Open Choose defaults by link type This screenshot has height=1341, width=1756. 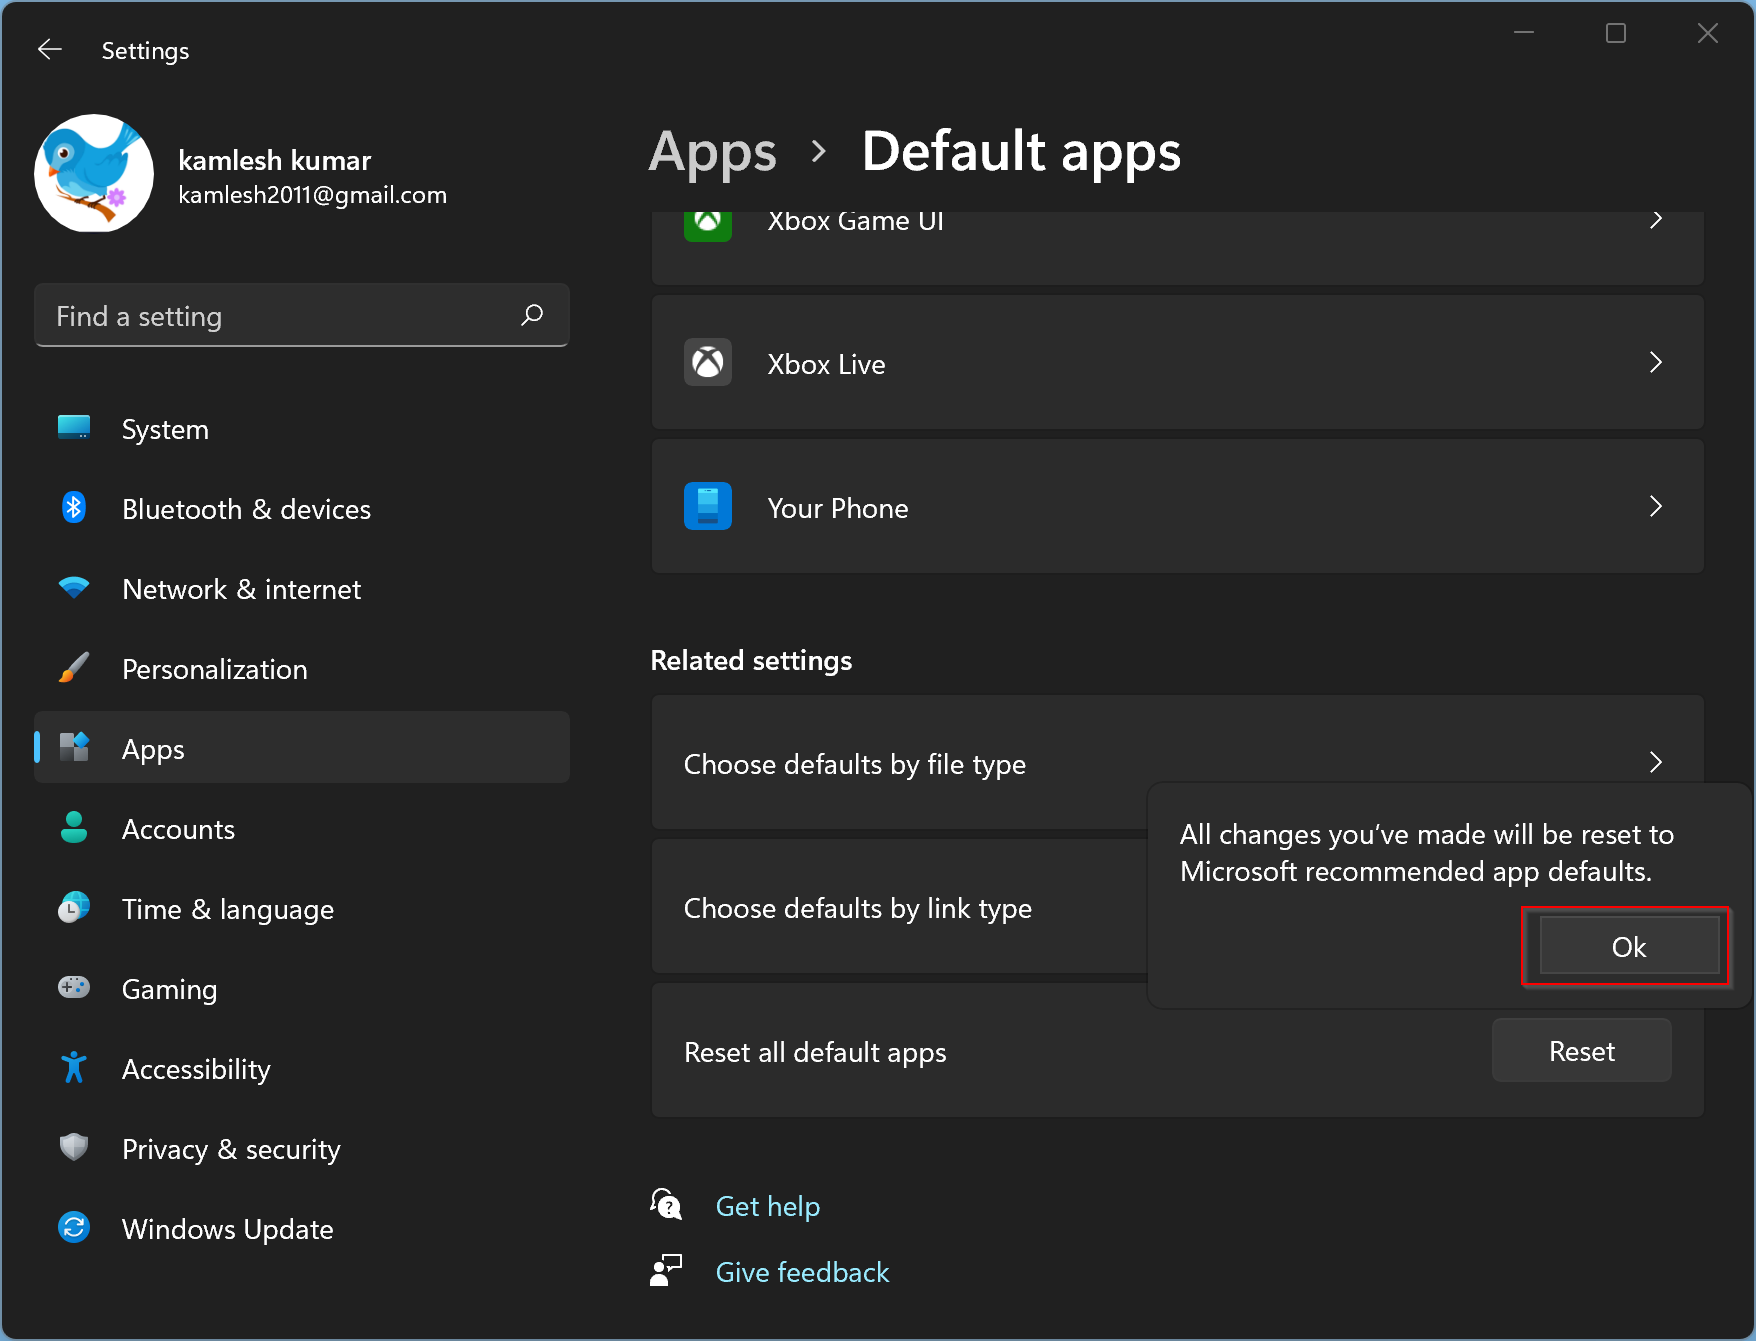click(900, 907)
